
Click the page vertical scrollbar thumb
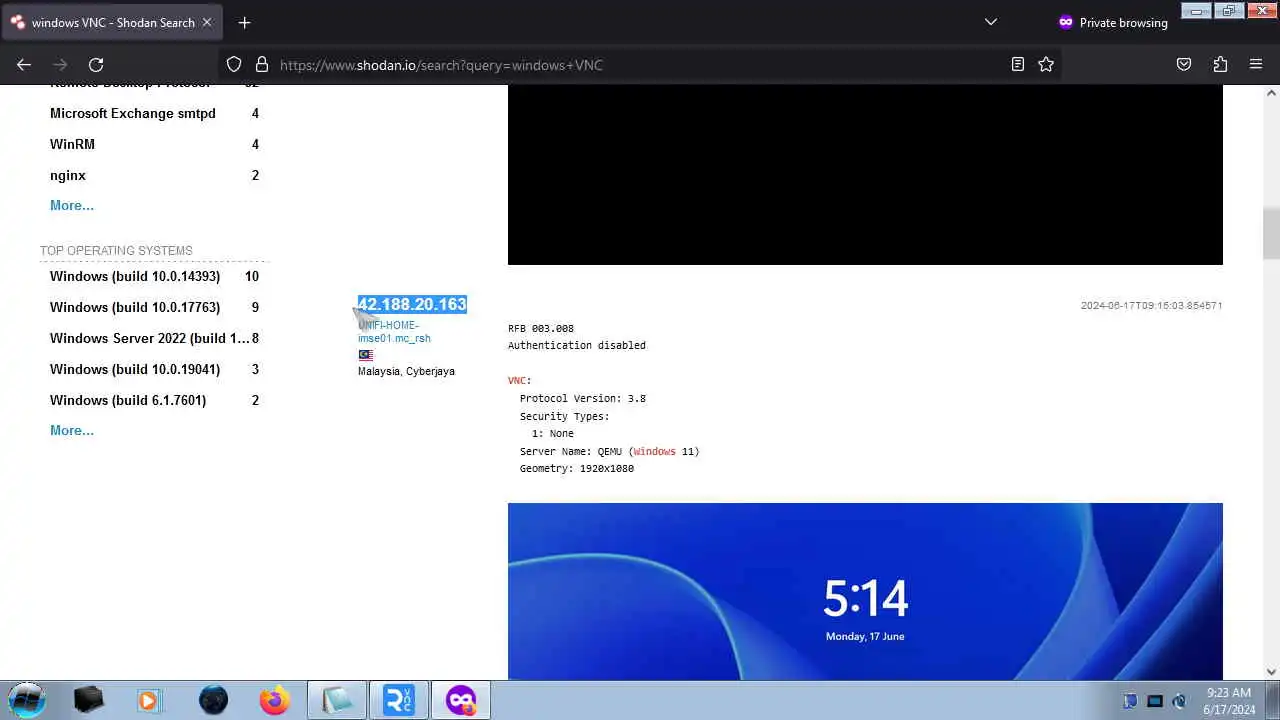pos(1271,232)
